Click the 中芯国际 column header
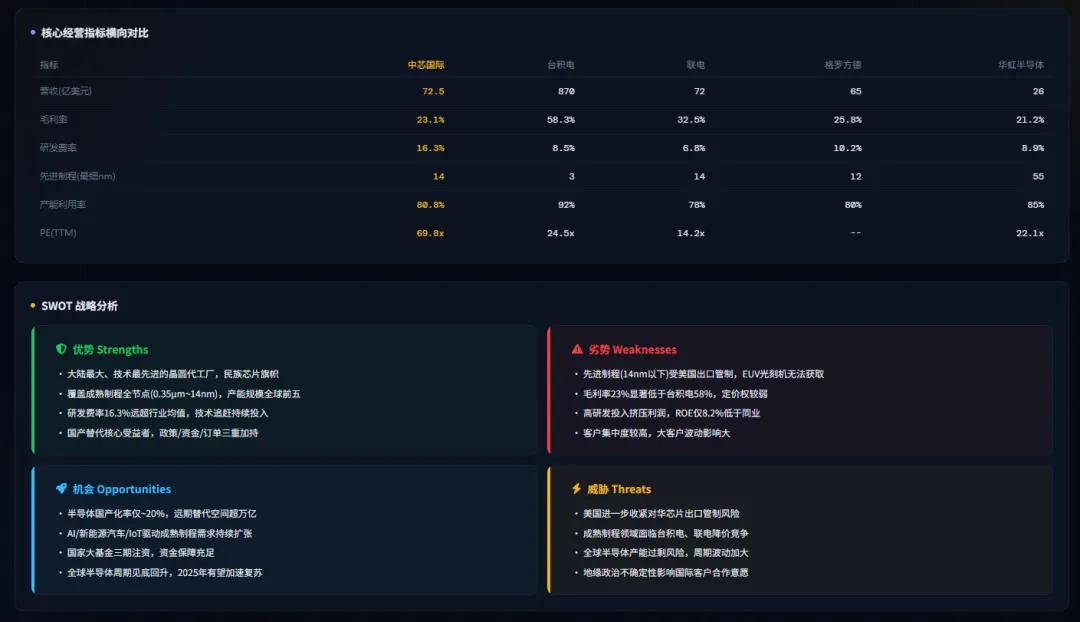Screen dimensions: 1080x622 pos(426,65)
